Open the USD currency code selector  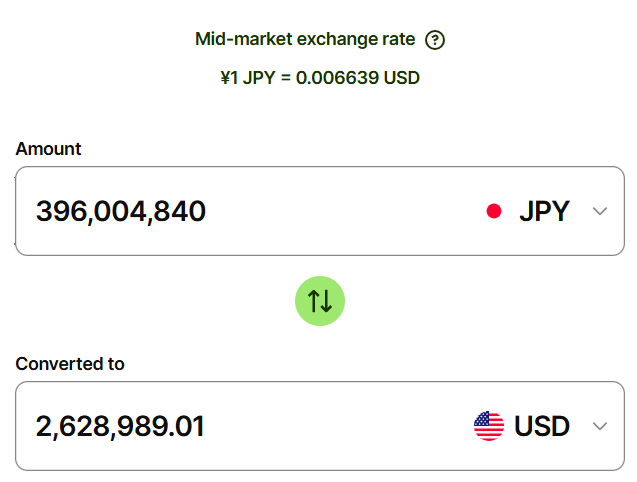[542, 426]
